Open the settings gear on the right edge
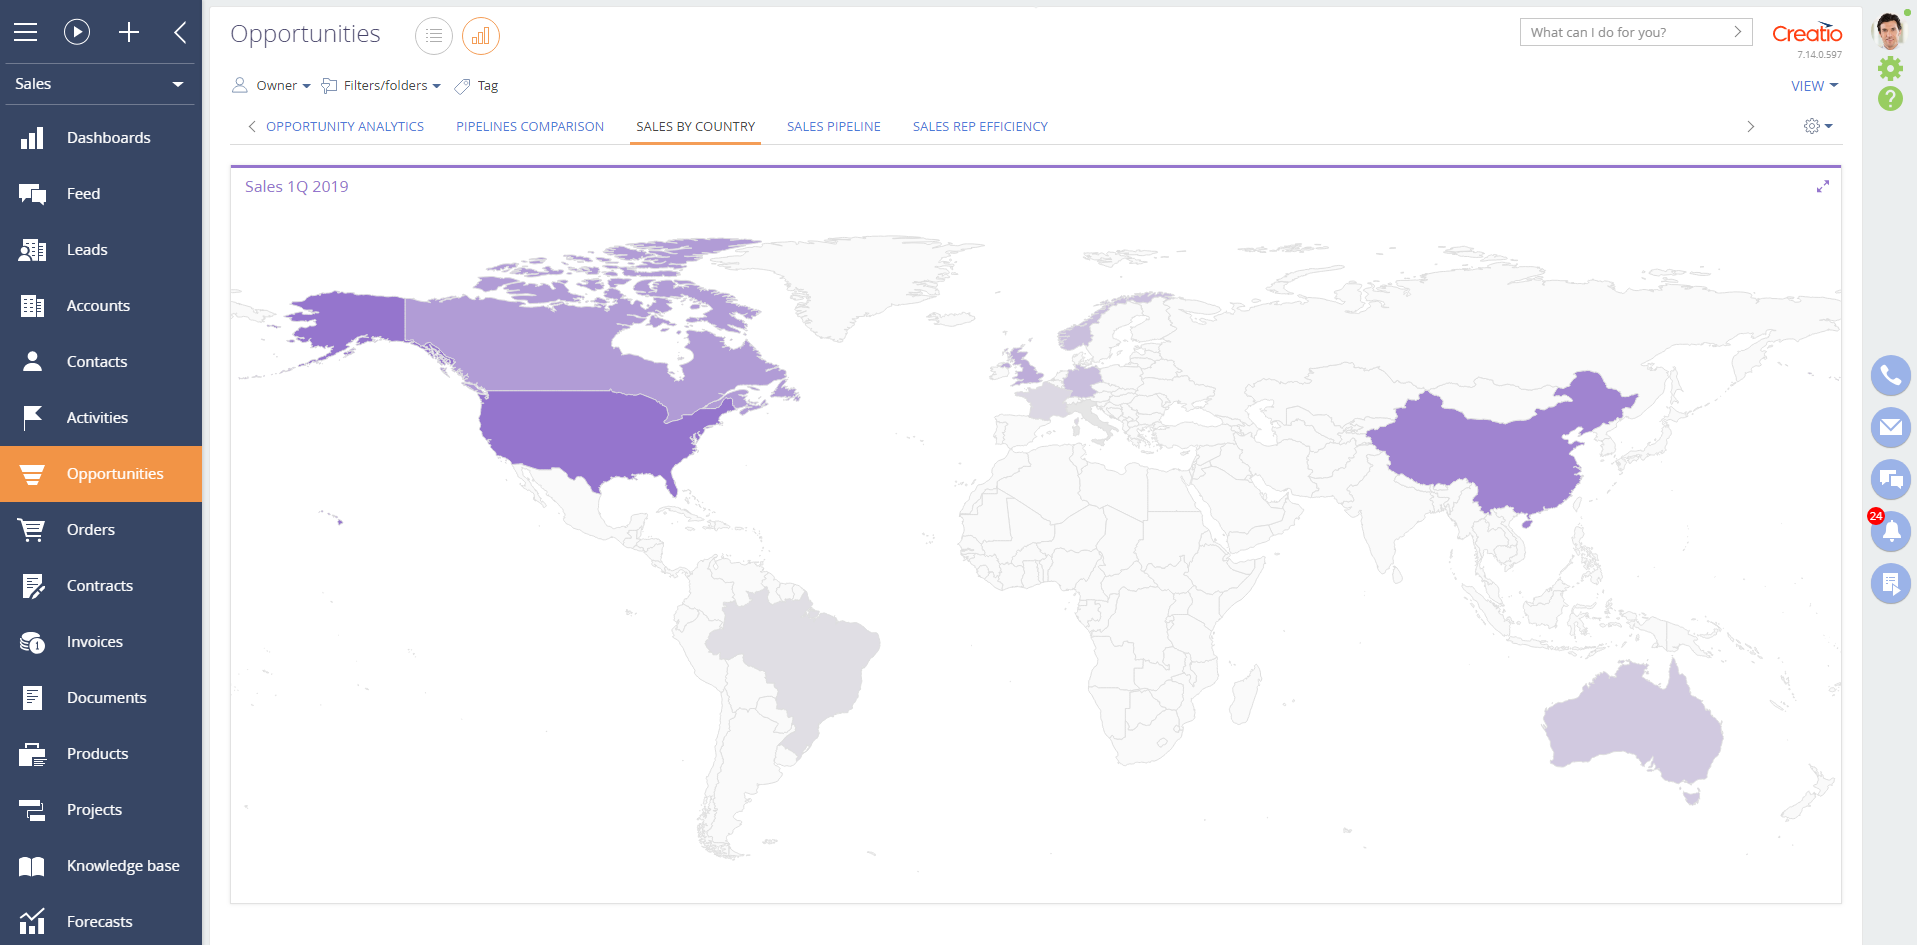The image size is (1917, 945). click(x=1891, y=68)
